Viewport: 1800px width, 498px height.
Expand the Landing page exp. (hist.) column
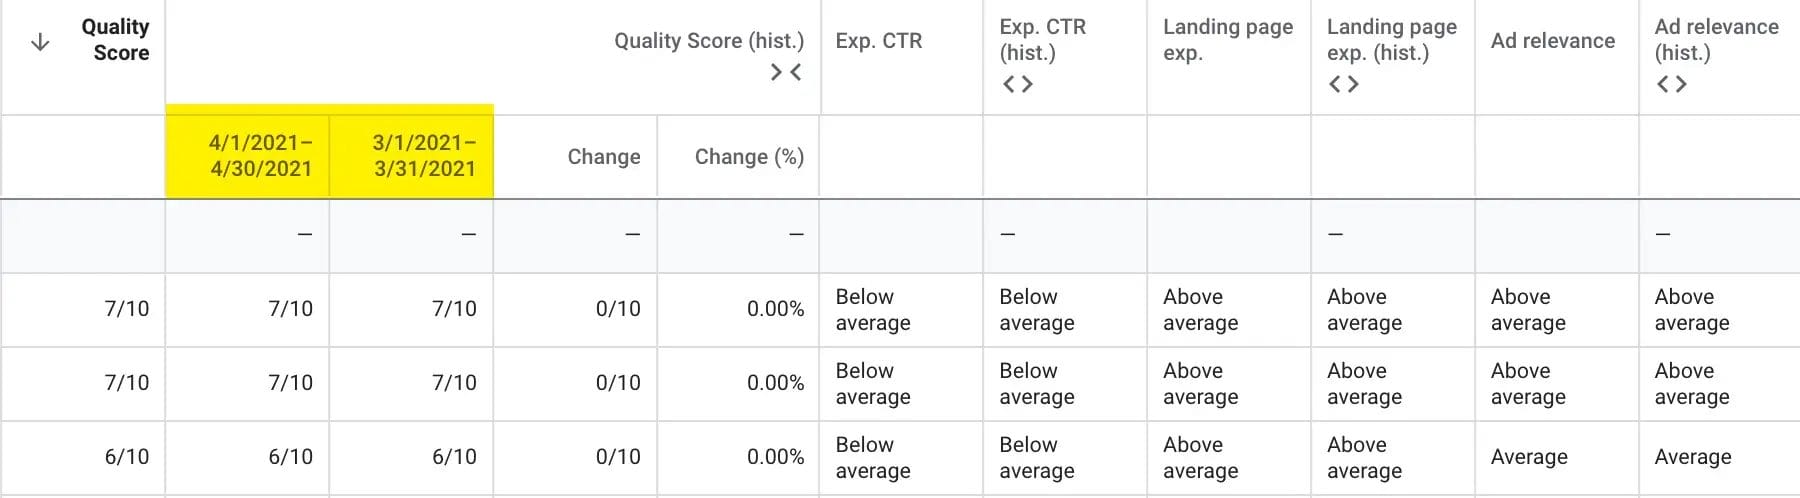1343,85
